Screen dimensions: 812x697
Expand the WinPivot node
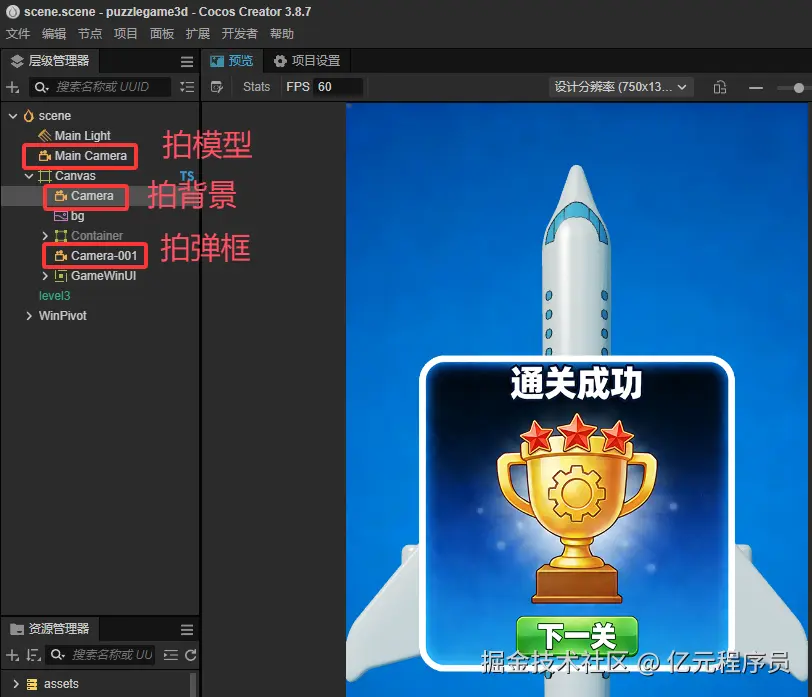[x=29, y=316]
